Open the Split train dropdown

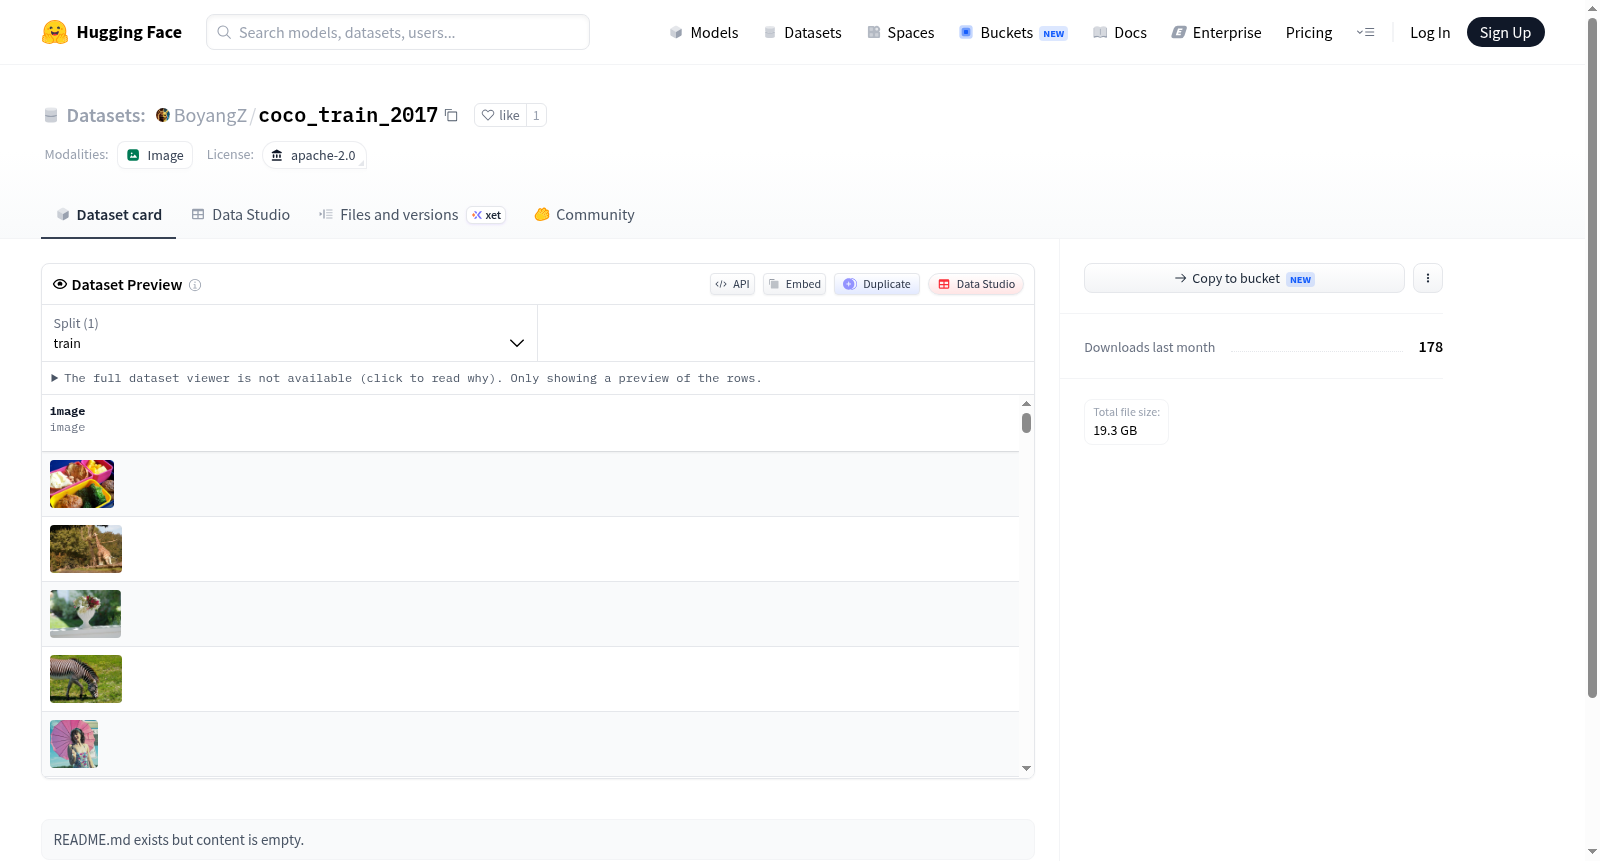click(x=289, y=333)
